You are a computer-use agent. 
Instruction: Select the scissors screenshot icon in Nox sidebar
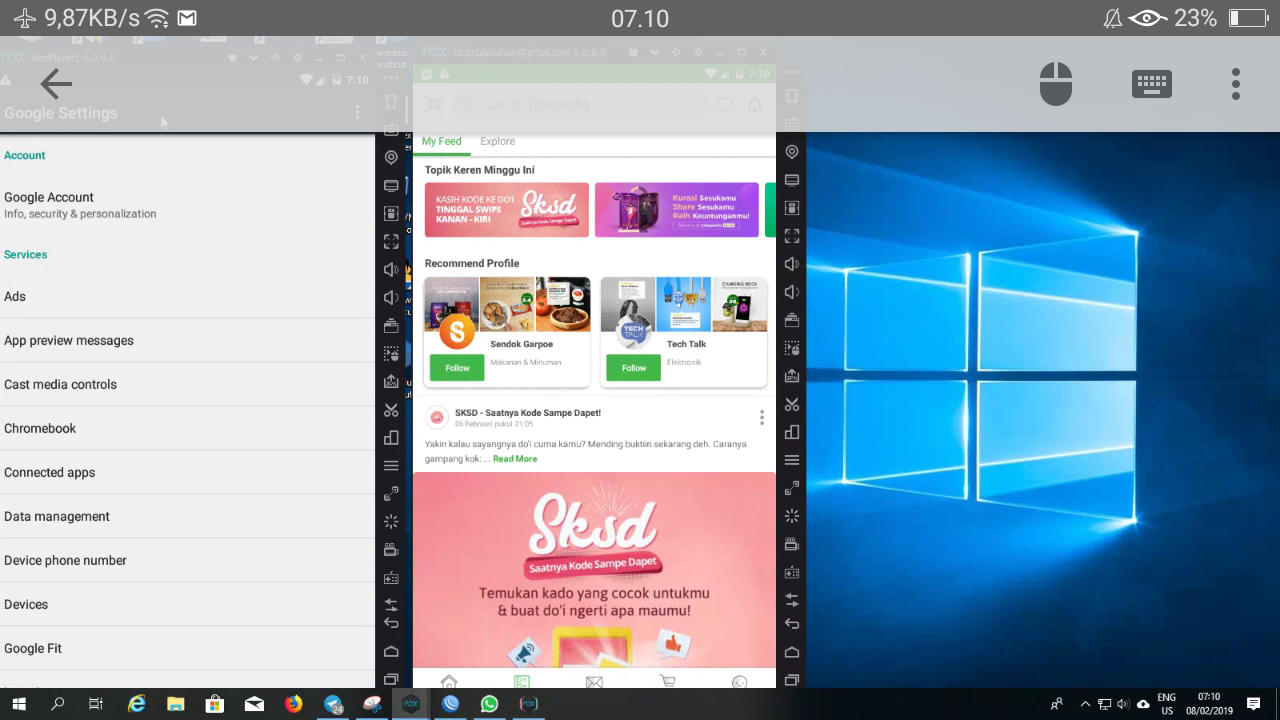(x=791, y=404)
